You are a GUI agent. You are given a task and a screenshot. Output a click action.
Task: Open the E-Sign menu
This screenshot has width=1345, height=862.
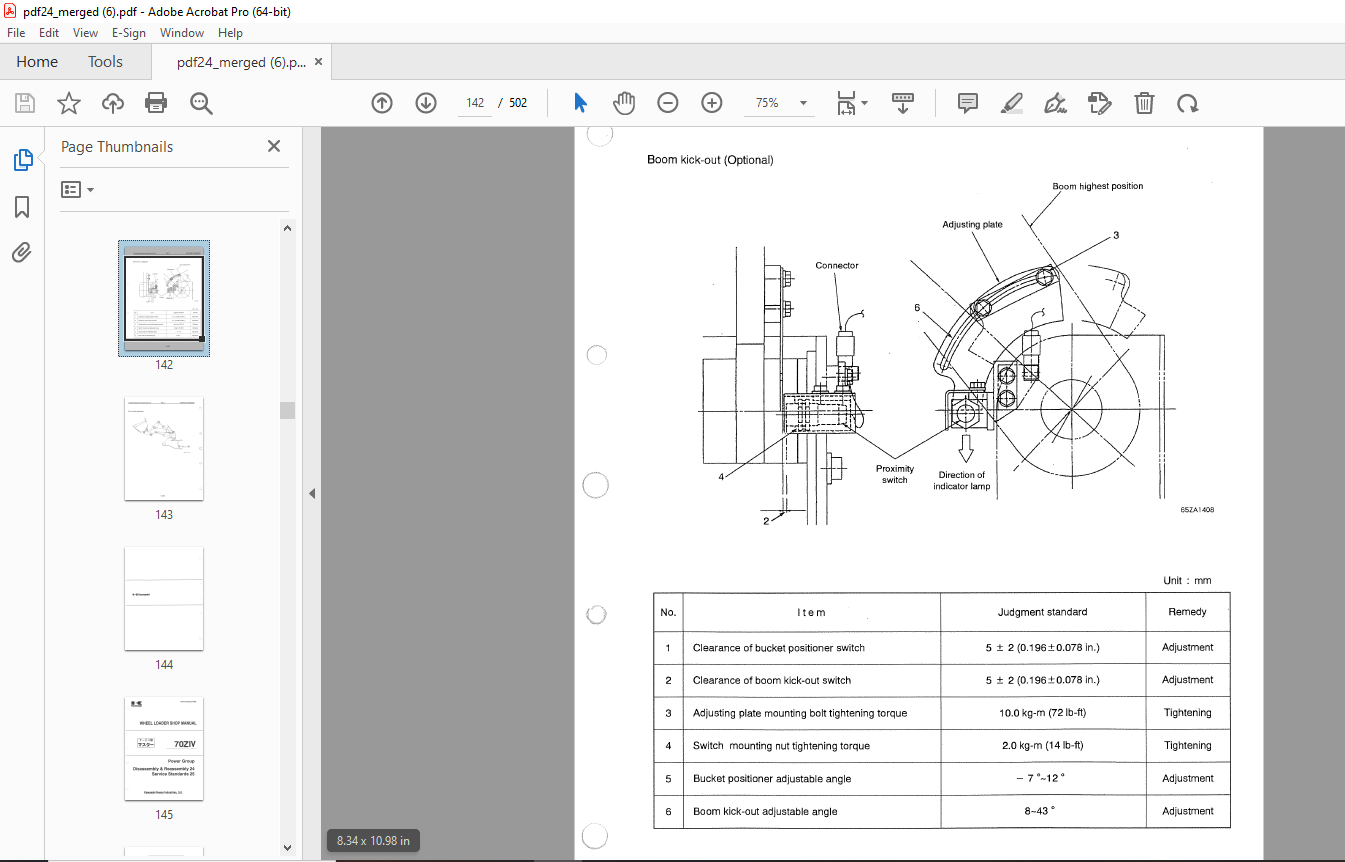[129, 33]
